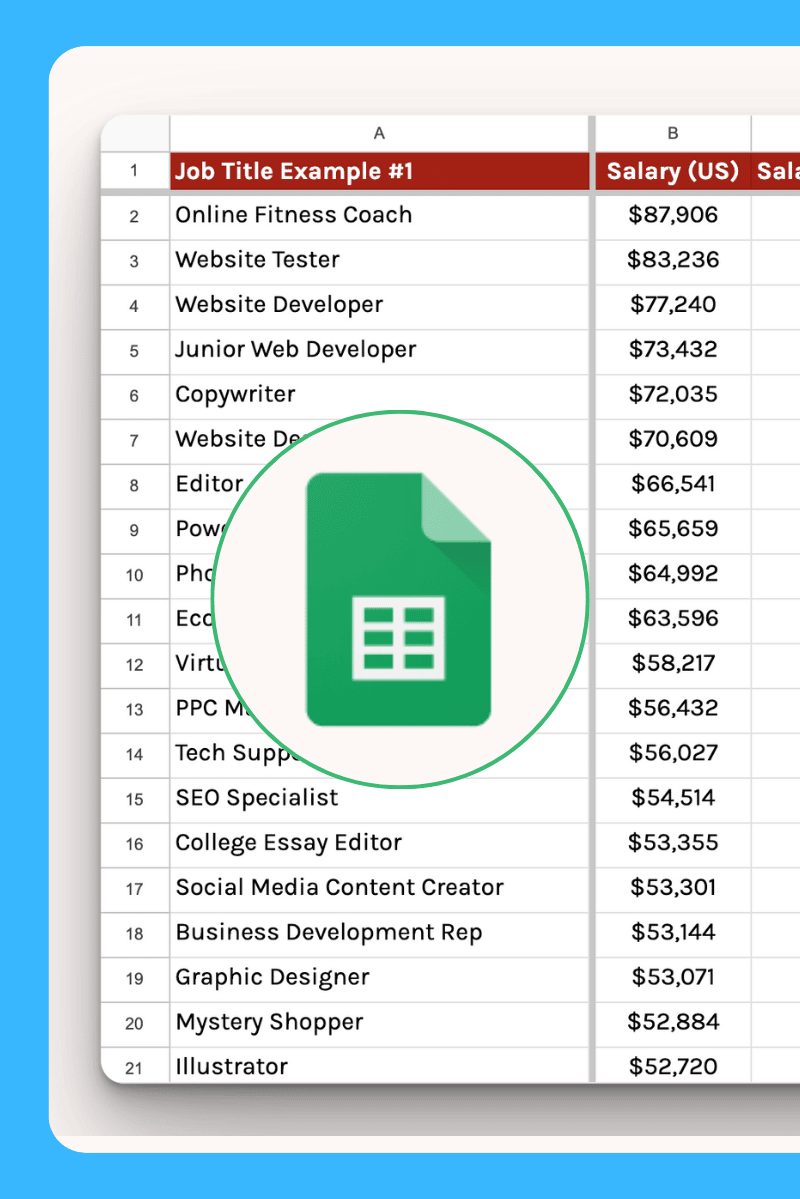This screenshot has width=800, height=1199.
Task: Select row 16 header number
Action: [x=135, y=844]
